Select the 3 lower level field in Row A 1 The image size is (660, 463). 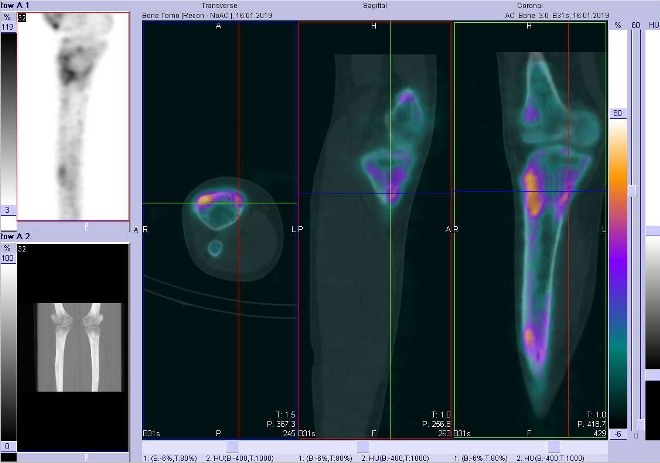(8, 210)
